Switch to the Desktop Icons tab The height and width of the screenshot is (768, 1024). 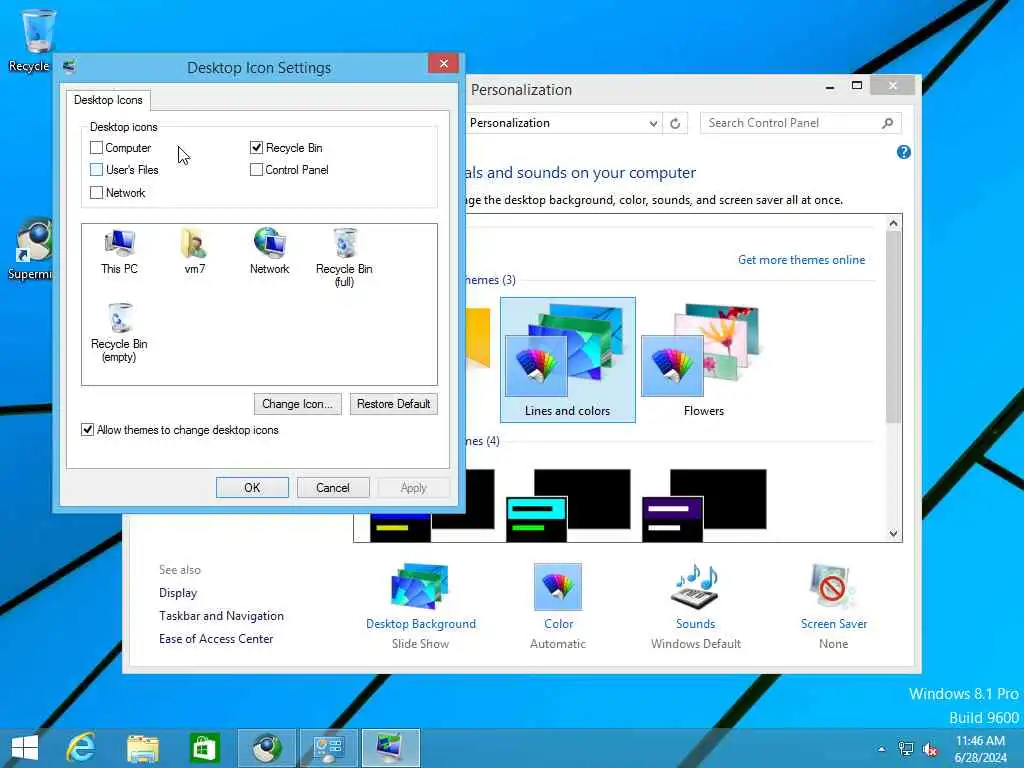point(108,100)
